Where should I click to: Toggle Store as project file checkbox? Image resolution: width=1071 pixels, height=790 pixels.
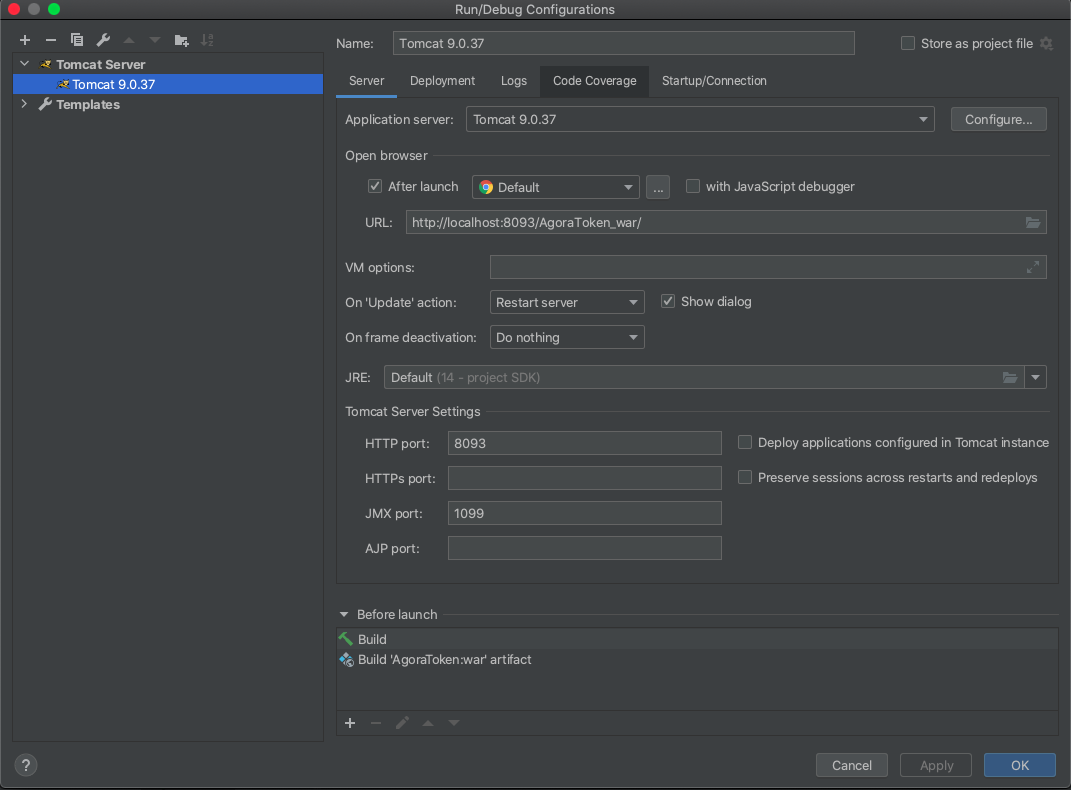pos(908,44)
